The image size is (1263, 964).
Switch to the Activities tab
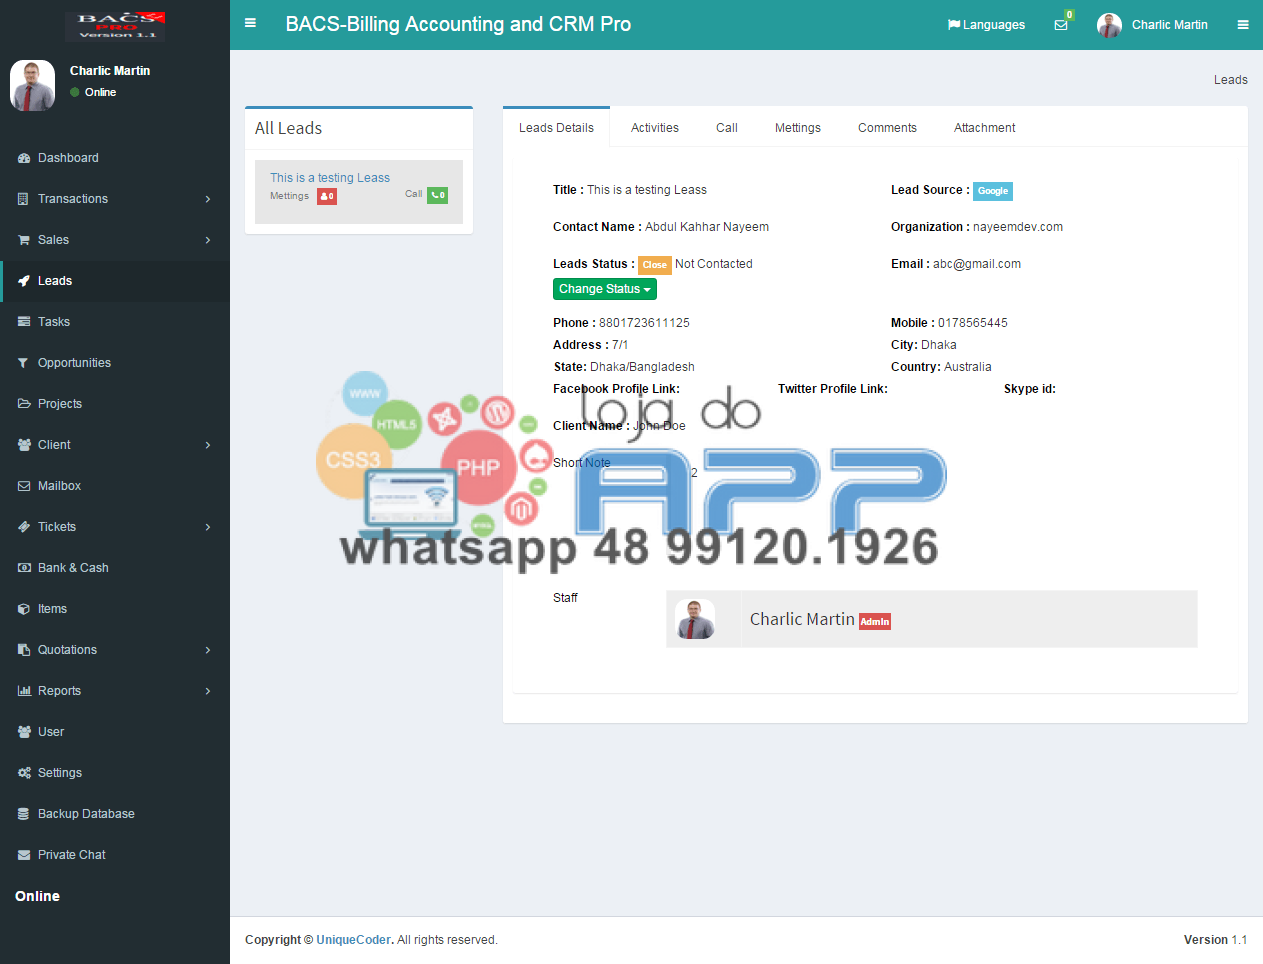tap(655, 128)
